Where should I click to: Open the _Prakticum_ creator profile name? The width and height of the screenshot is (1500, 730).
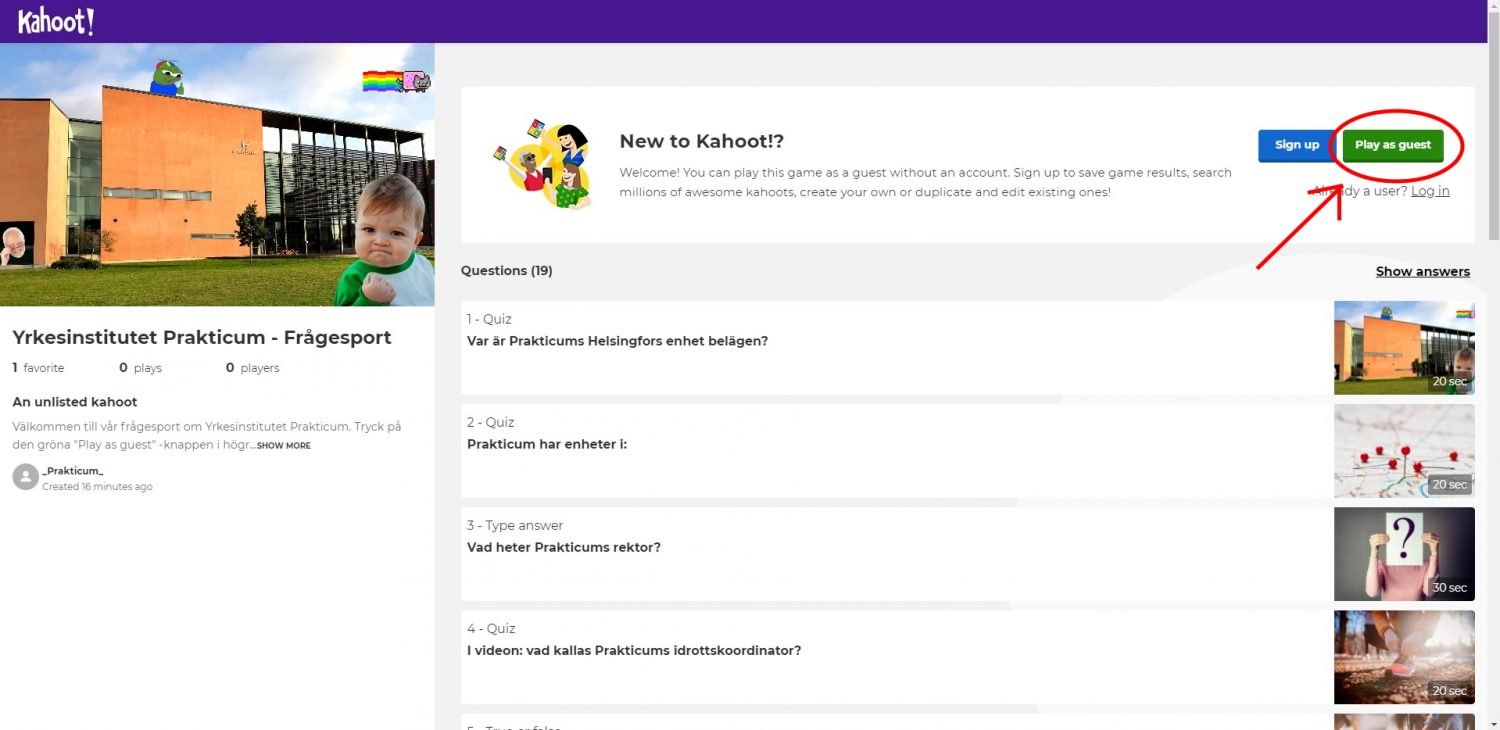pyautogui.click(x=73, y=470)
